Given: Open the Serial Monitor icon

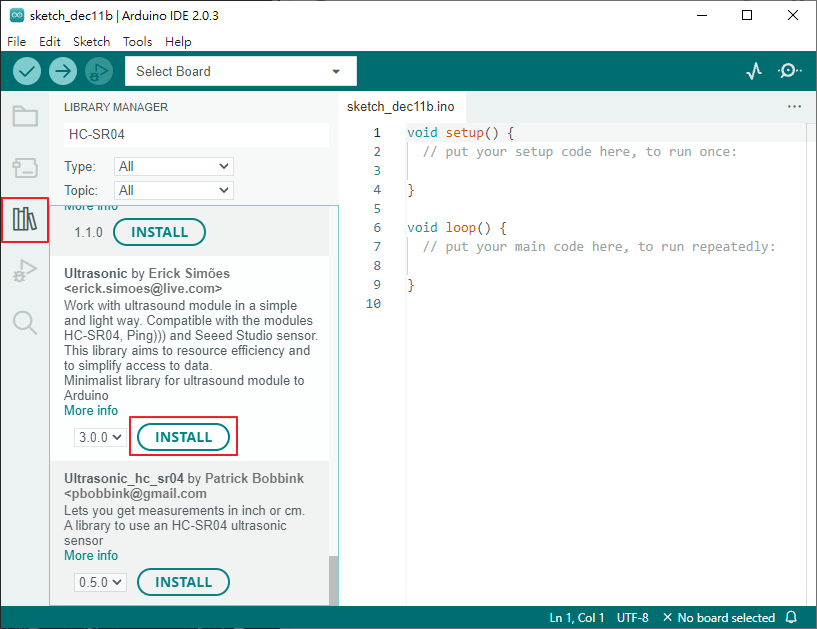Looking at the screenshot, I should pos(789,71).
